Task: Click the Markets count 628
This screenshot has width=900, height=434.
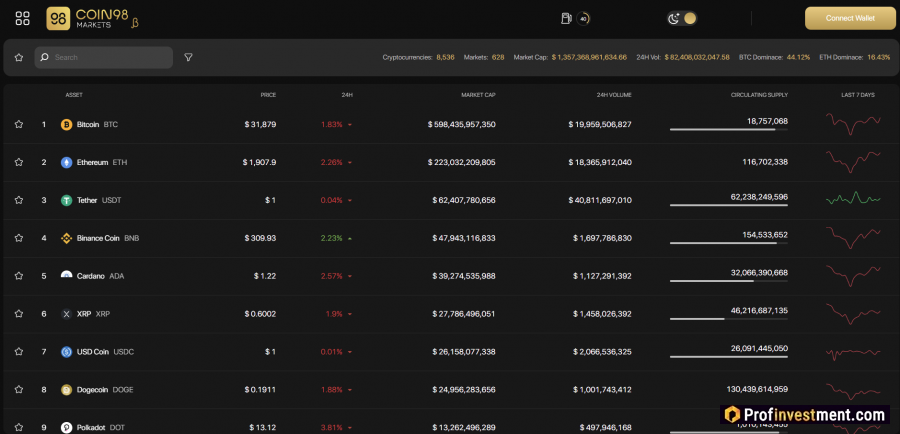Action: 498,57
